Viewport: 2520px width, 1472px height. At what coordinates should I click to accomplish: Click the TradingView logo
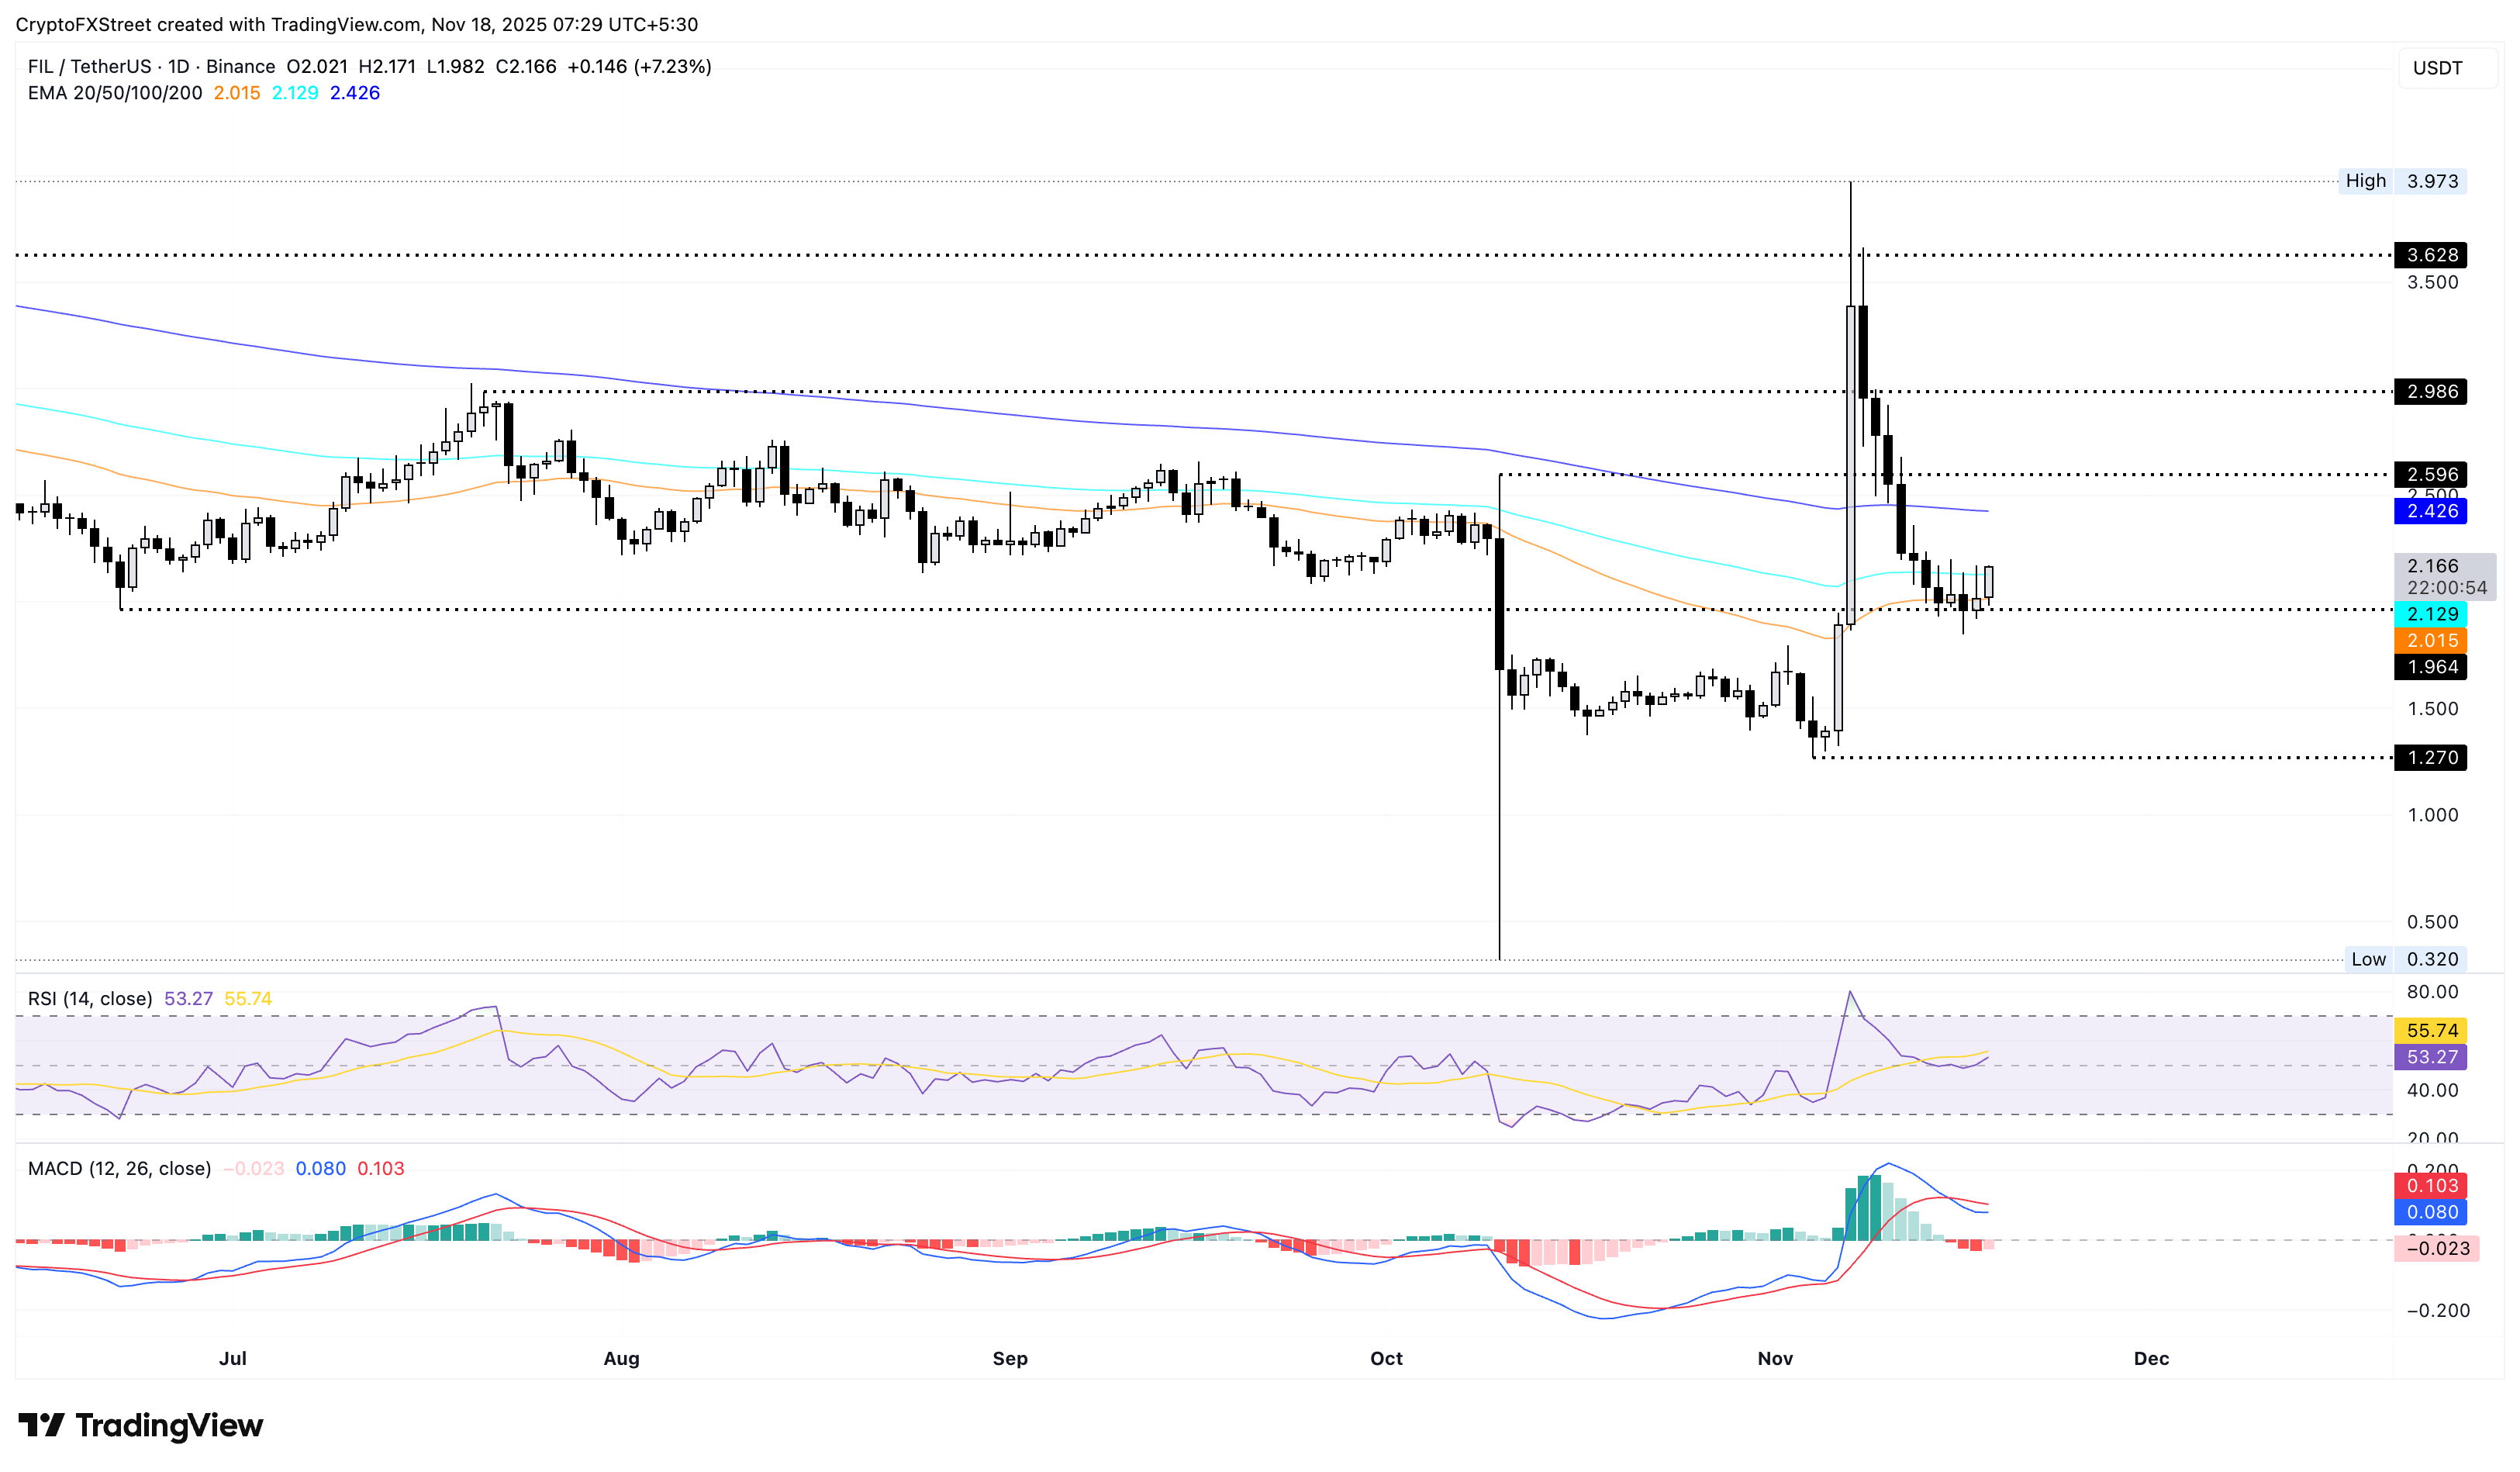click(x=140, y=1426)
